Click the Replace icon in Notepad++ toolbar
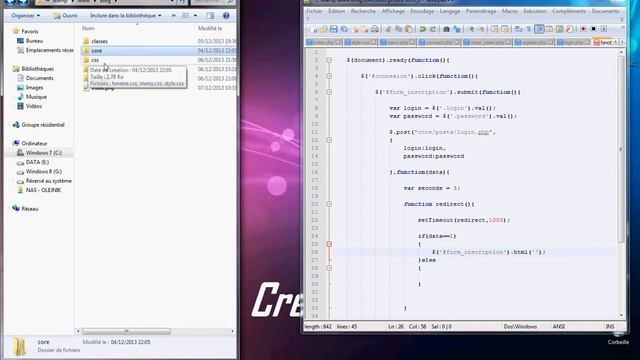The width and height of the screenshot is (640, 360). pos(457,29)
